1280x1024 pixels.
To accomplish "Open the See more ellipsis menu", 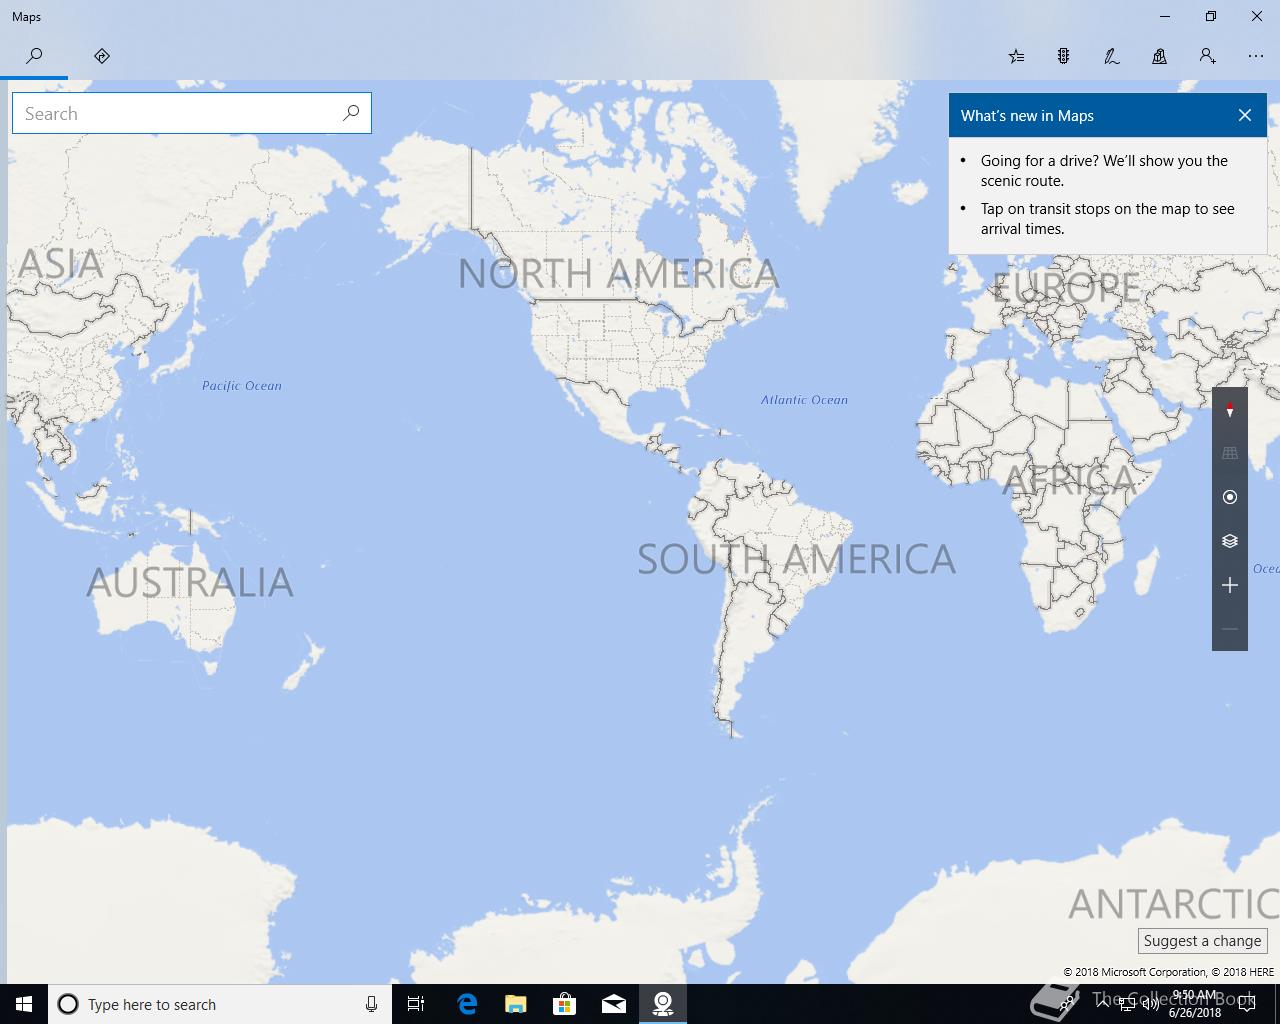I will coord(1256,56).
